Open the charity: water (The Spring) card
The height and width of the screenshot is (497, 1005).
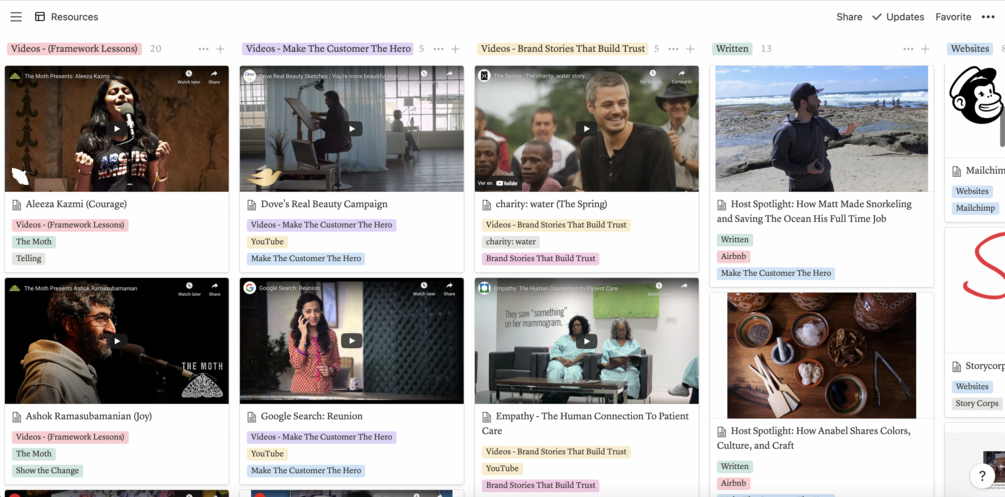point(551,205)
